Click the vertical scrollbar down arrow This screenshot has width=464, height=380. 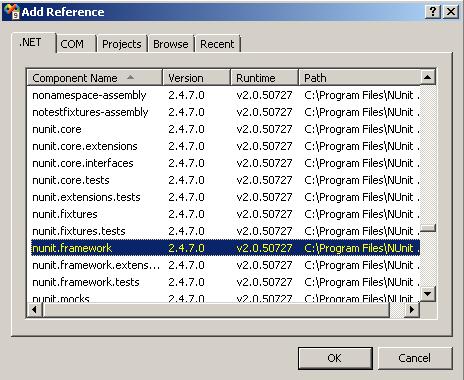pyautogui.click(x=428, y=294)
